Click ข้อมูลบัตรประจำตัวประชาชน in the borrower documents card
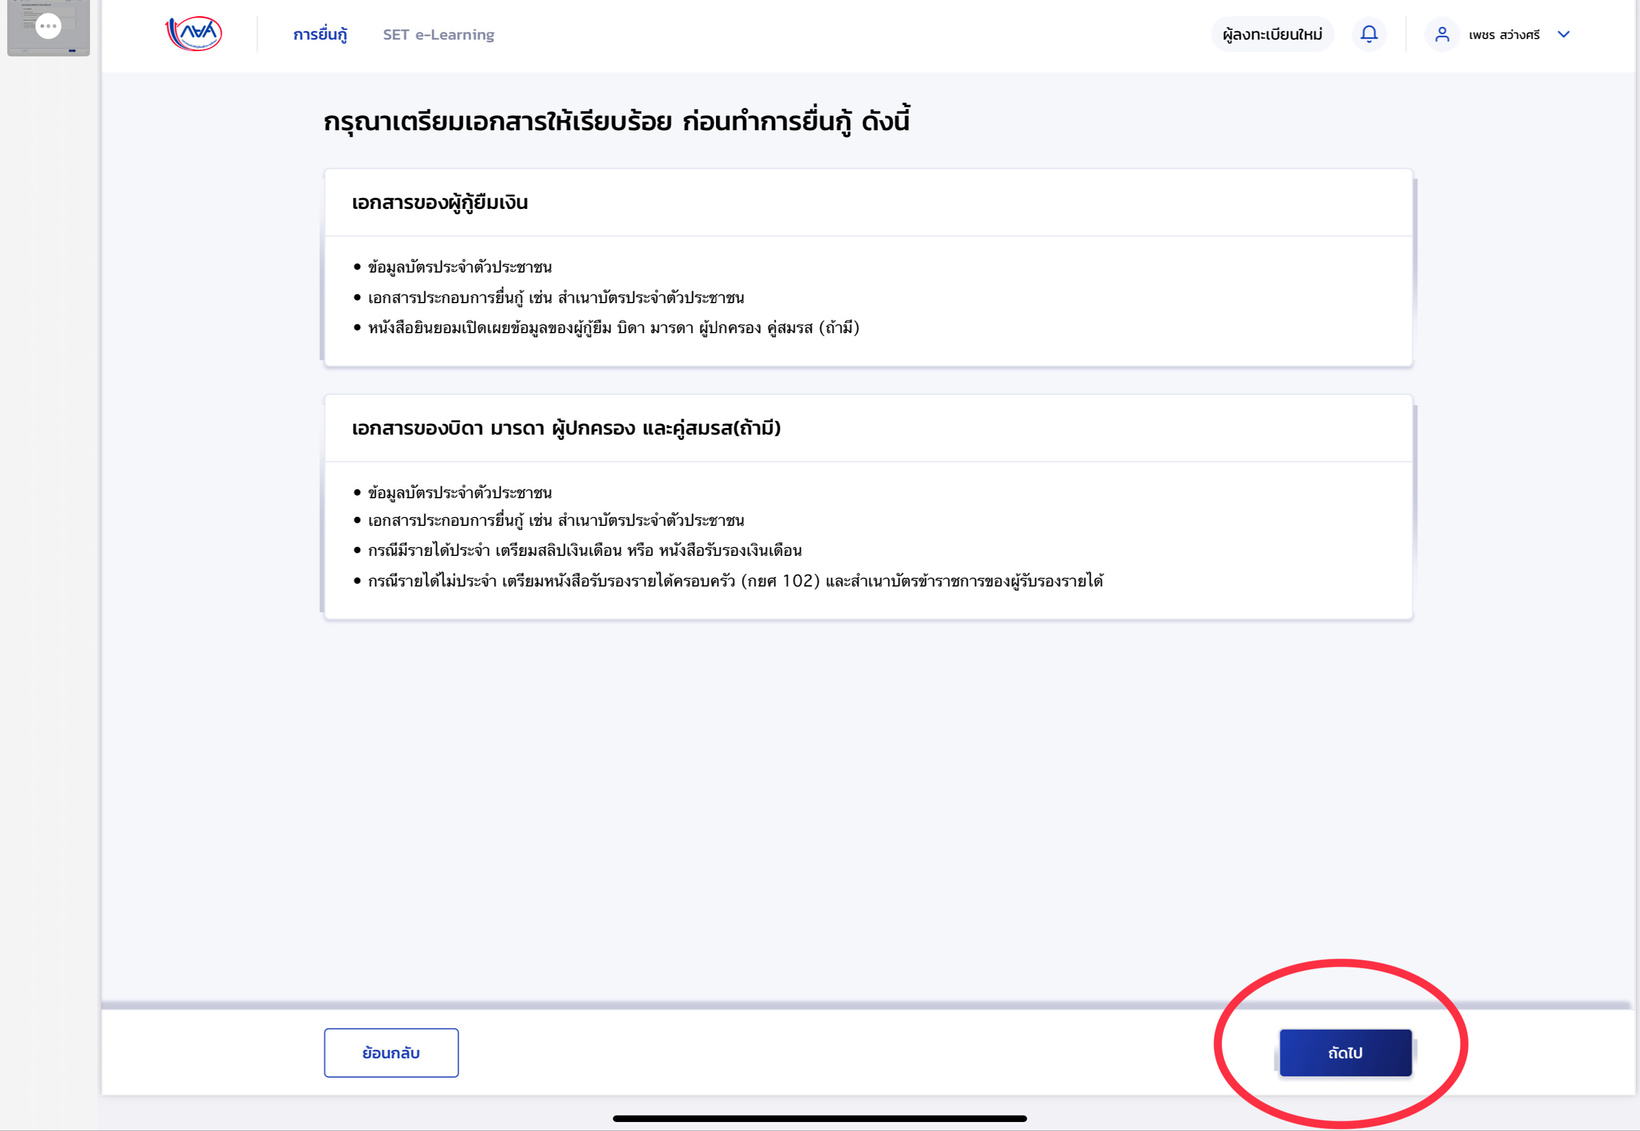This screenshot has height=1131, width=1640. tap(459, 267)
